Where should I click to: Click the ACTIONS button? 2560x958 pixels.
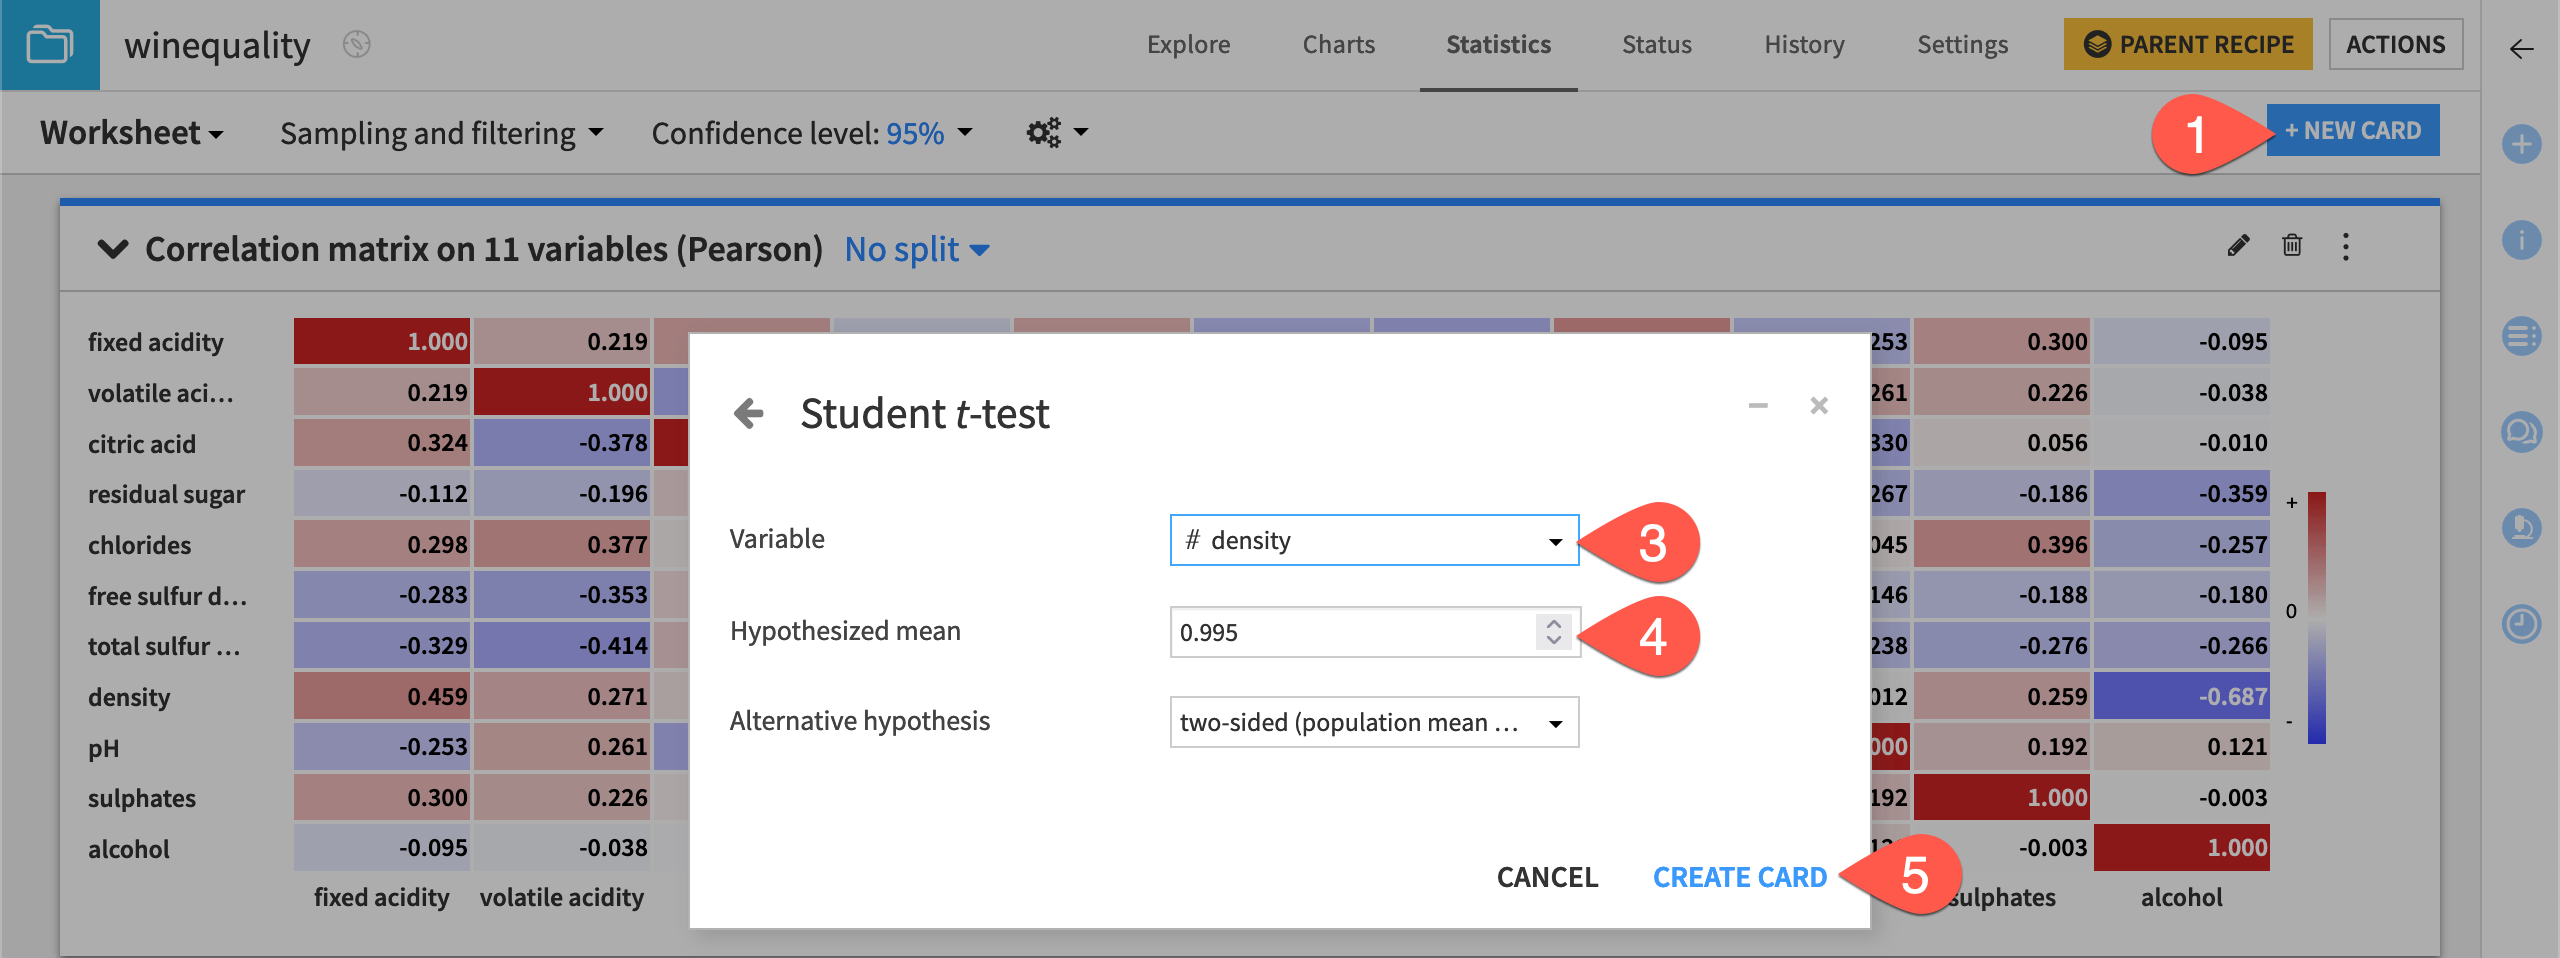[2395, 45]
